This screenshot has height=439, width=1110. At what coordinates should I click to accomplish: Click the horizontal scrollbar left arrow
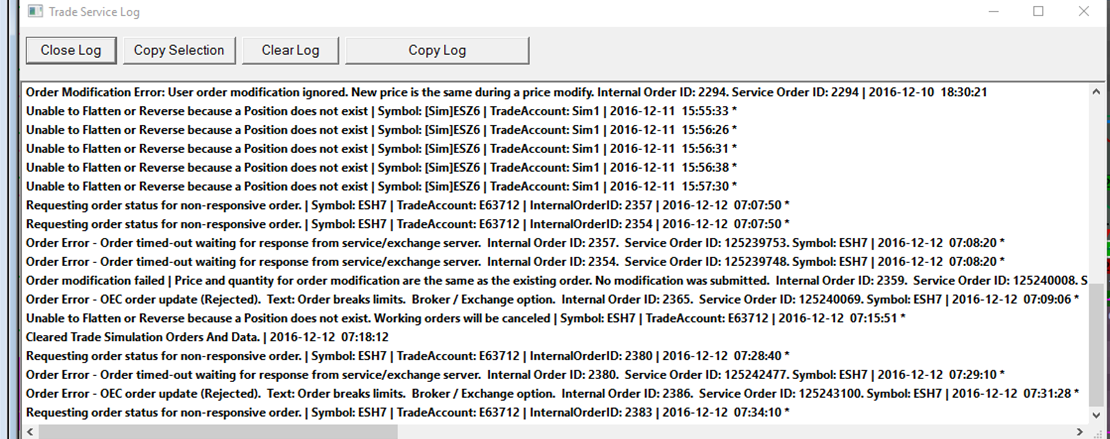pos(31,430)
